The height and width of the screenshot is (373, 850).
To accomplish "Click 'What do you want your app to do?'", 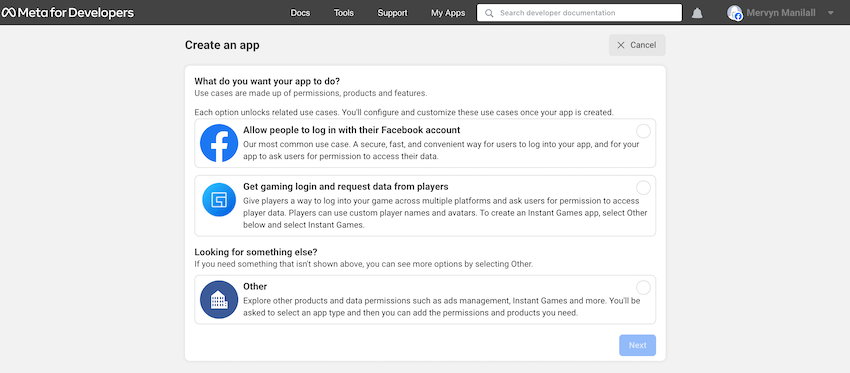I will [267, 81].
